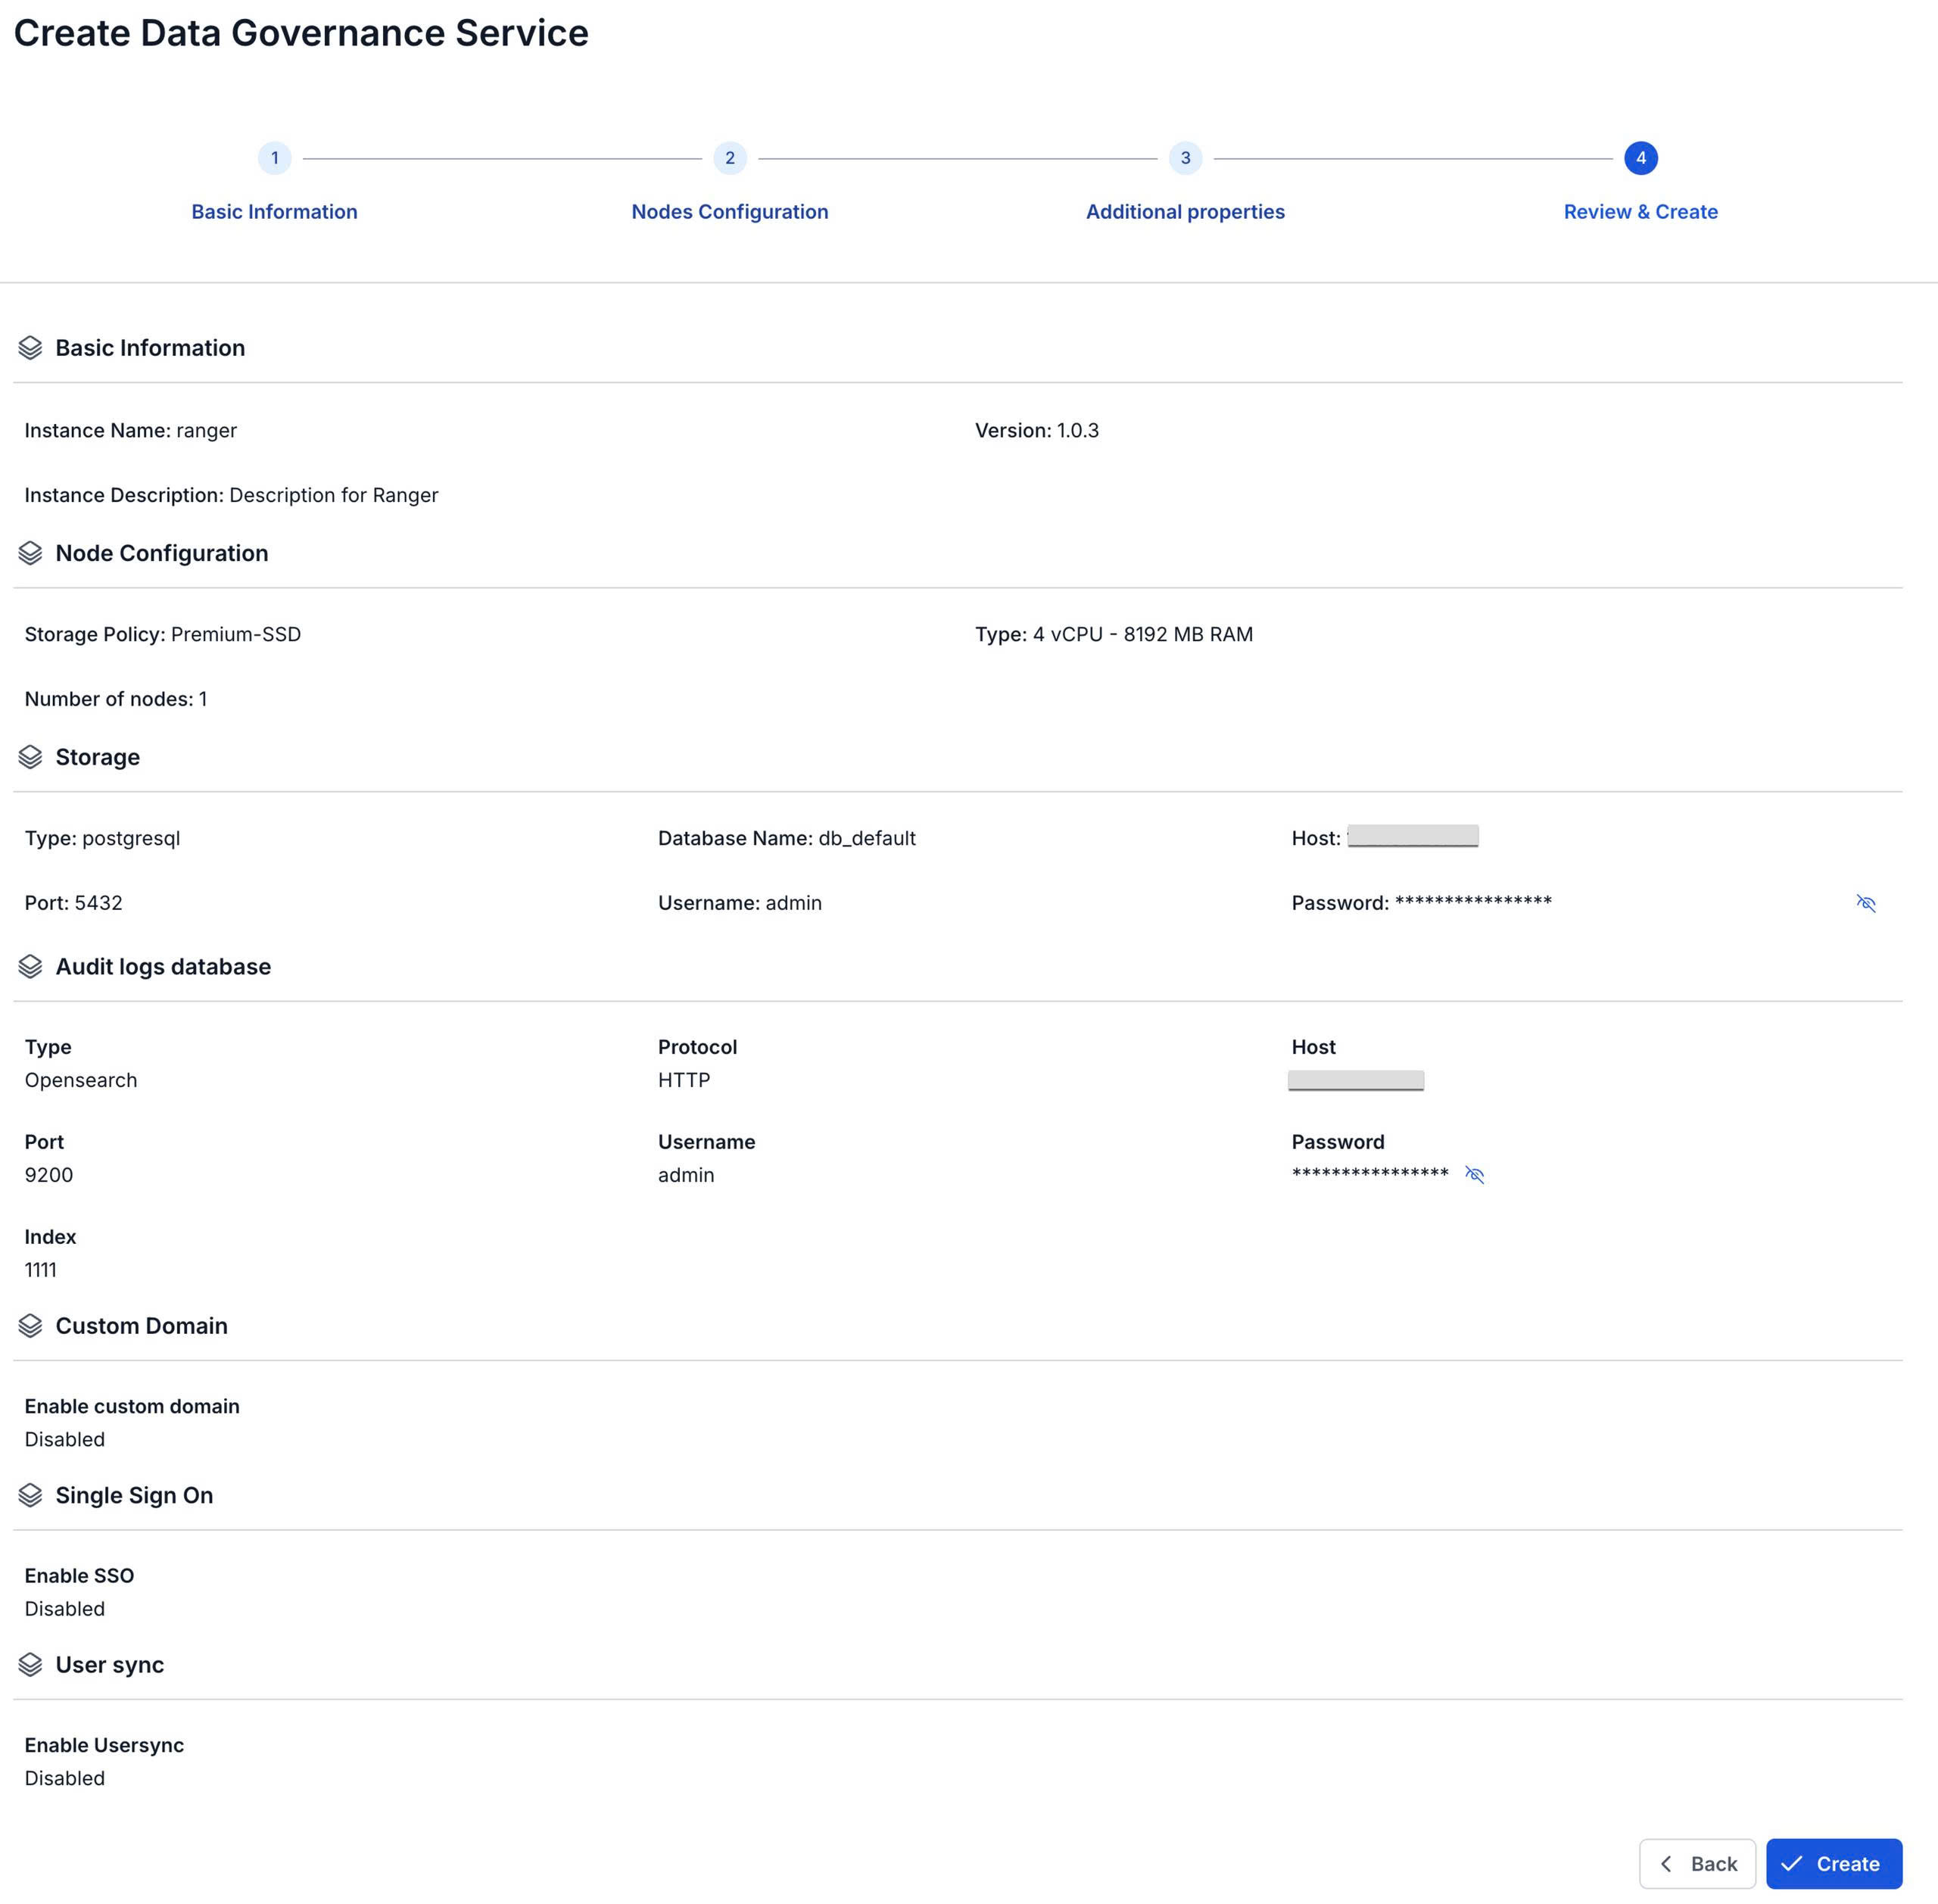Select the Instance Name value ranger

(x=207, y=431)
